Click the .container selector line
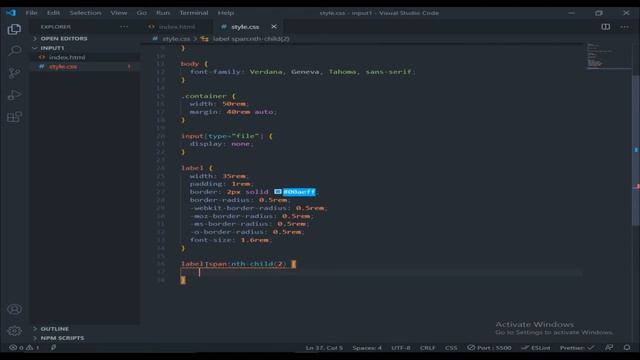640x360 pixels. pyautogui.click(x=208, y=96)
